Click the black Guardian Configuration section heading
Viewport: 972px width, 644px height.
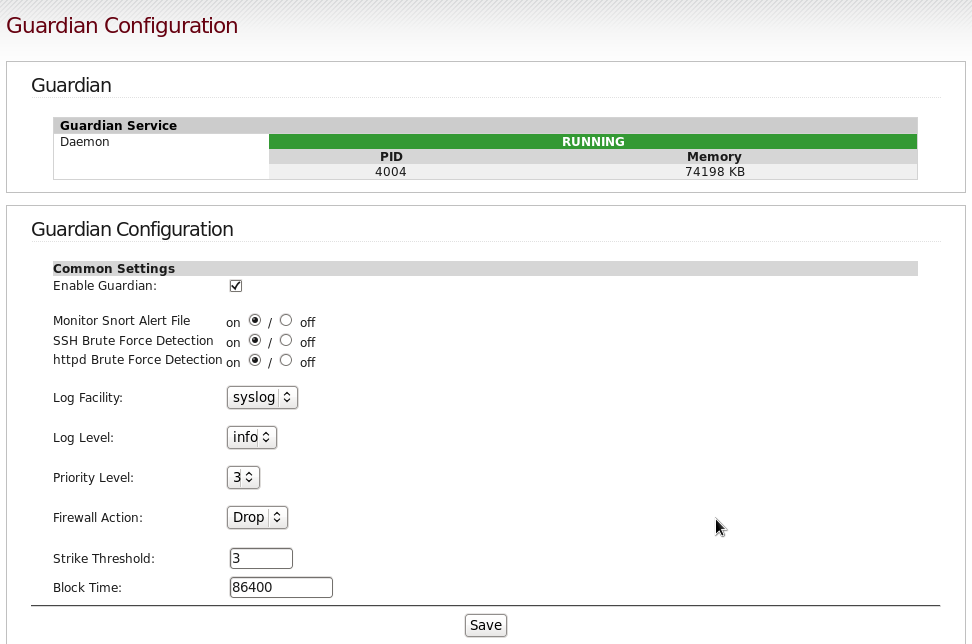point(132,229)
